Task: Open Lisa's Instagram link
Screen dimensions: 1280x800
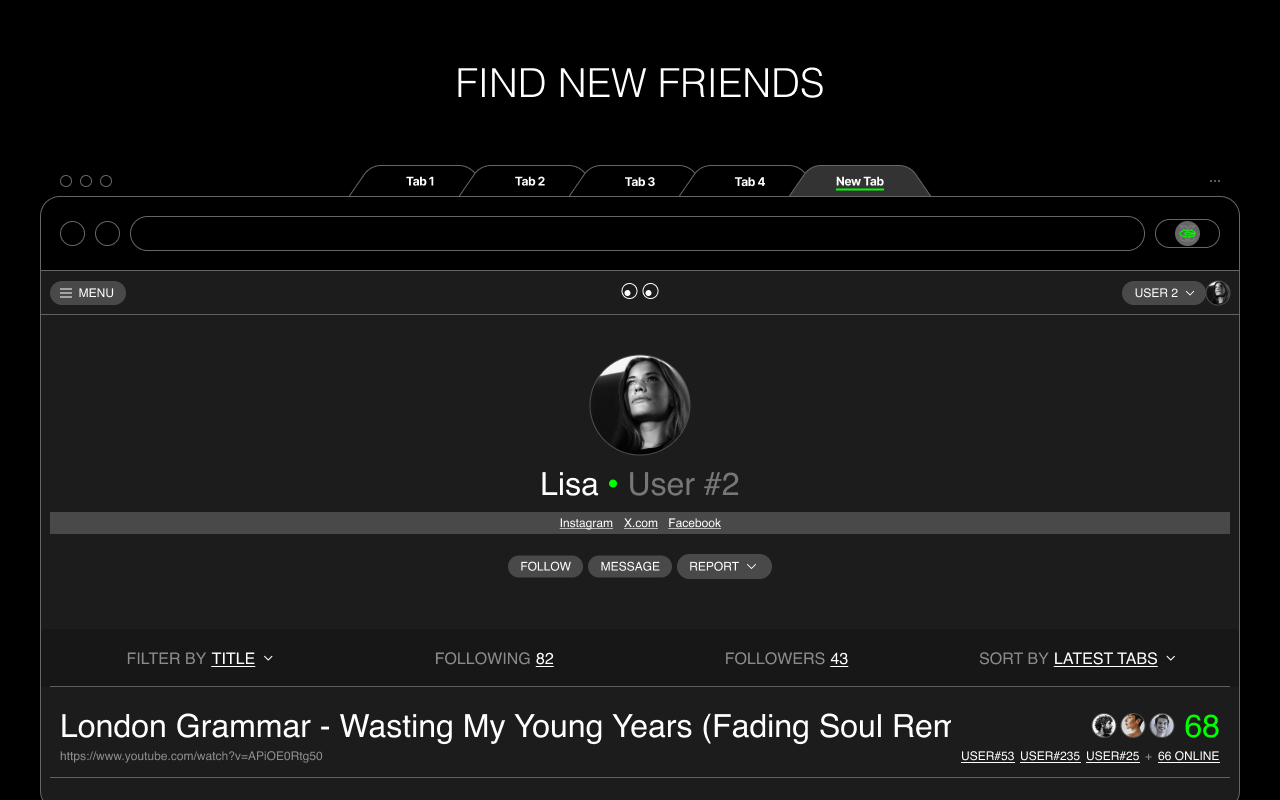Action: (x=586, y=523)
